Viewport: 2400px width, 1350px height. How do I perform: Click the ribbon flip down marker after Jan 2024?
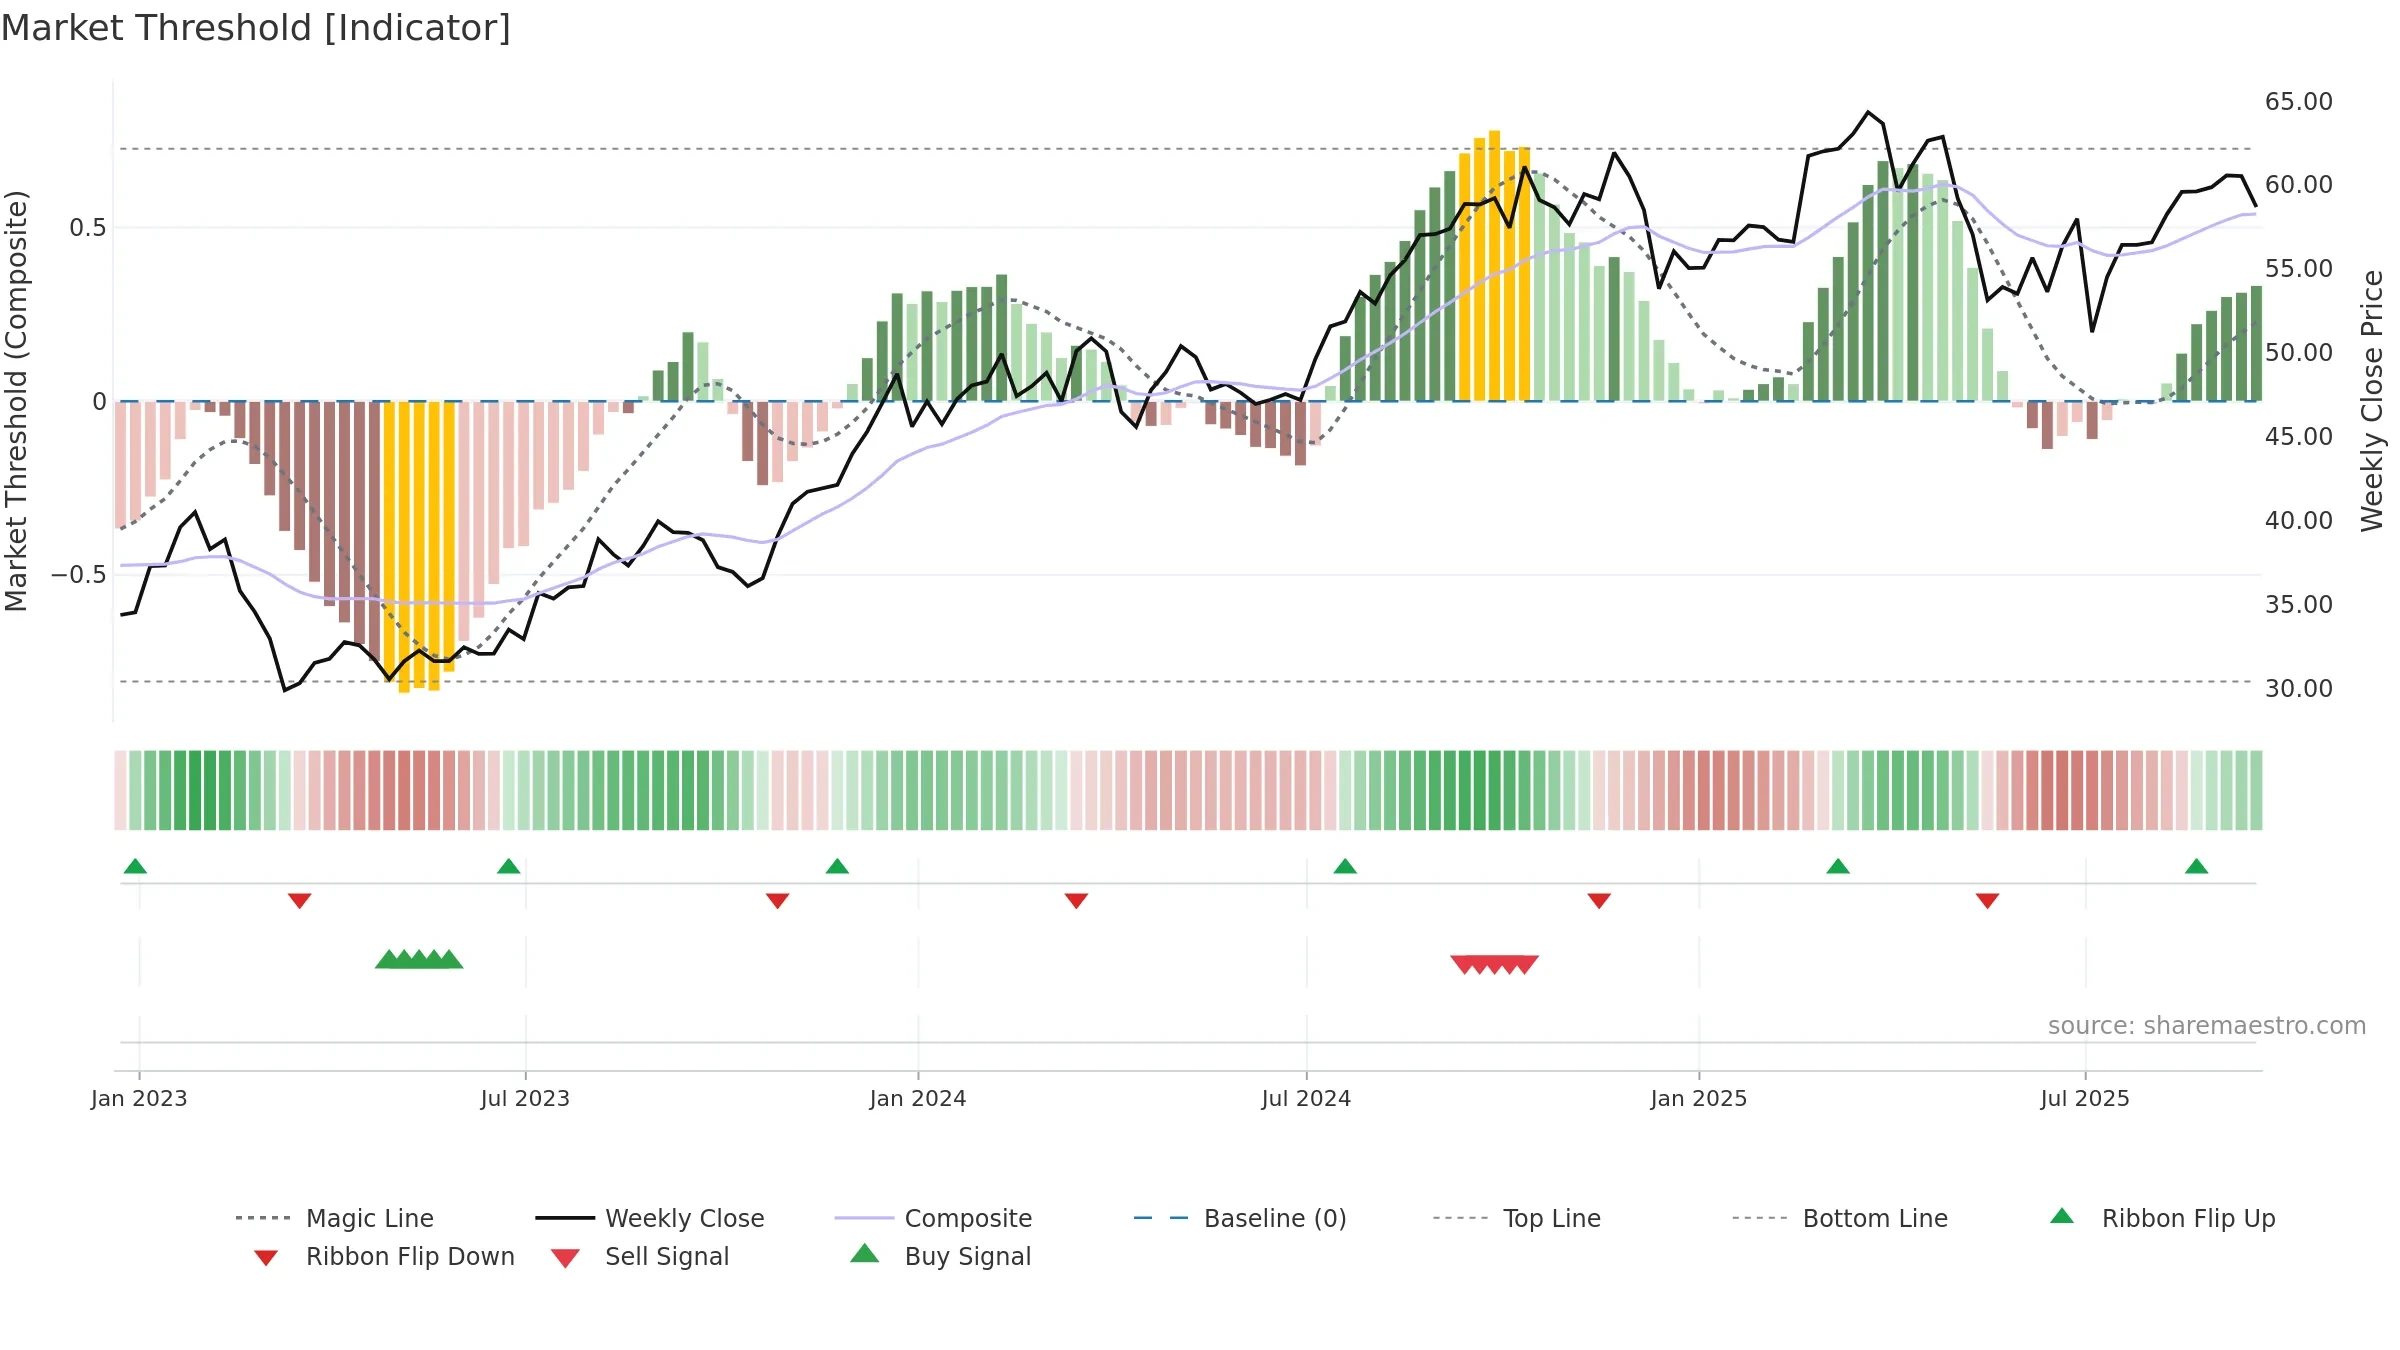click(1076, 901)
